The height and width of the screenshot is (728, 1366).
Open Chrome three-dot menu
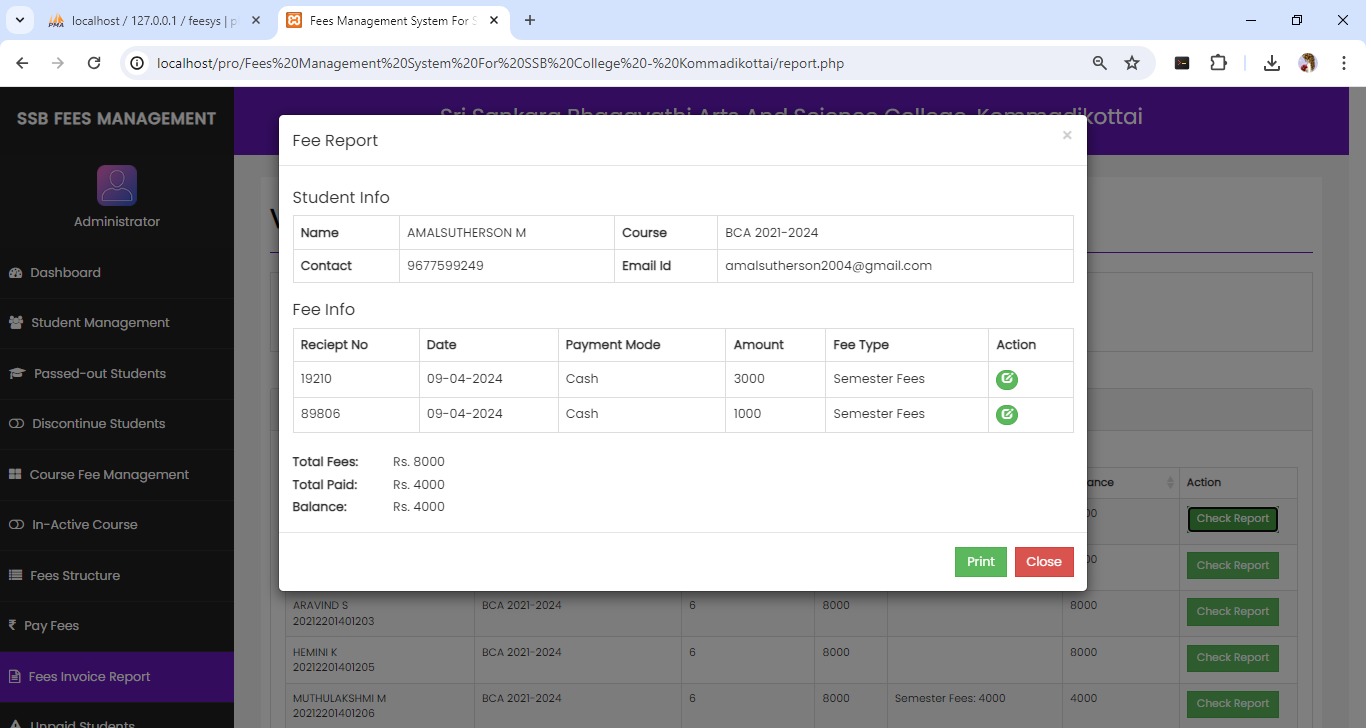(x=1345, y=63)
